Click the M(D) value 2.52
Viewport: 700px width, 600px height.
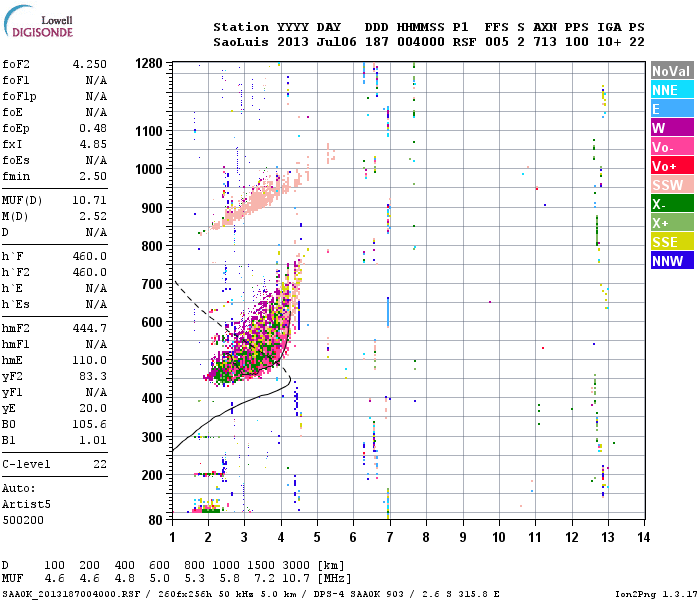tap(93, 216)
